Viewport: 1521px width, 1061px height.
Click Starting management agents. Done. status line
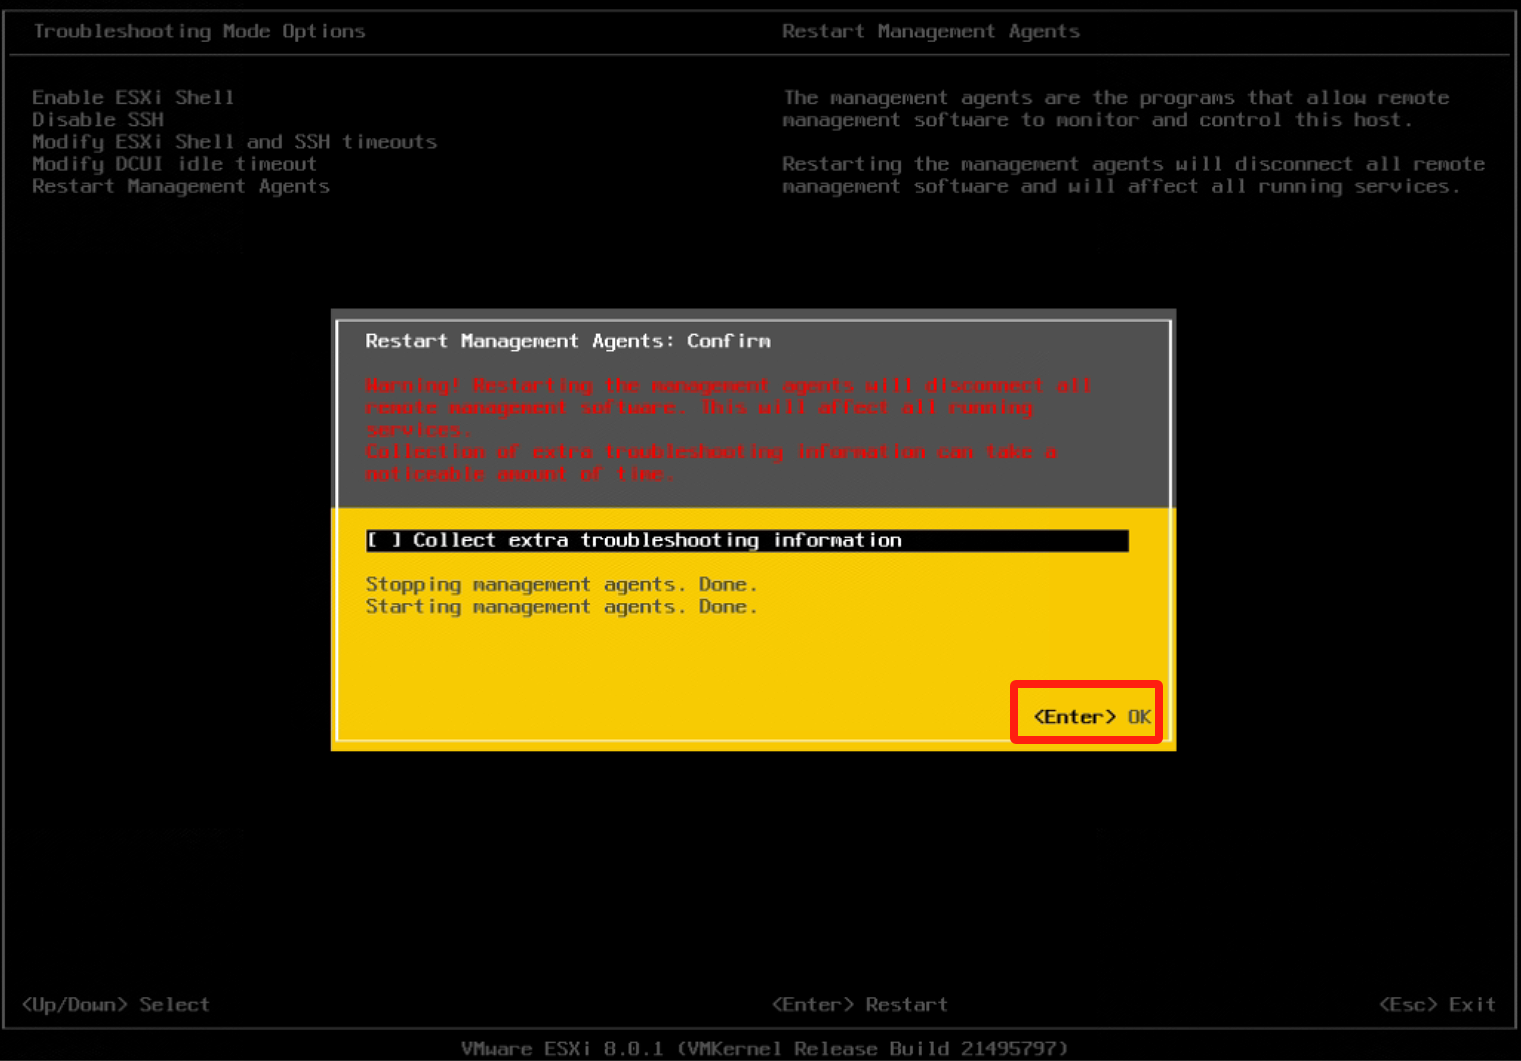pyautogui.click(x=561, y=607)
